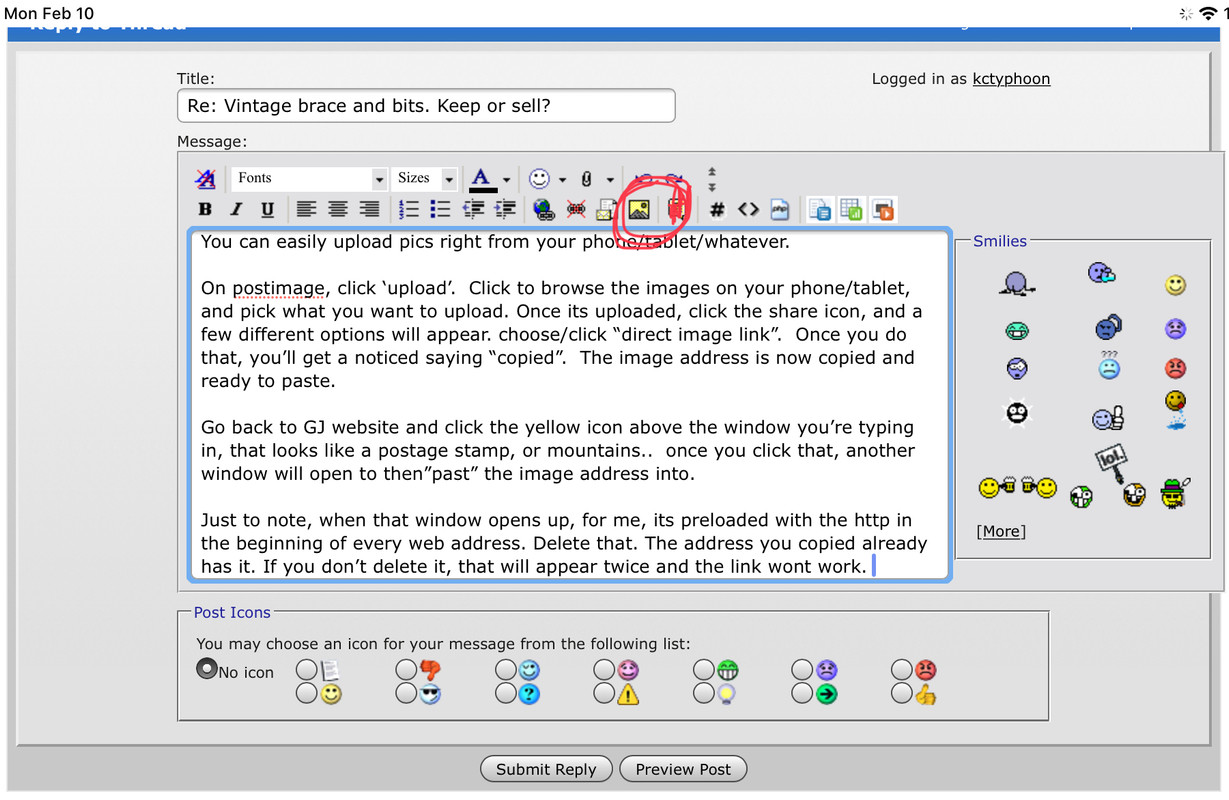Toggle bold formatting
1229x800 pixels.
pyautogui.click(x=205, y=209)
